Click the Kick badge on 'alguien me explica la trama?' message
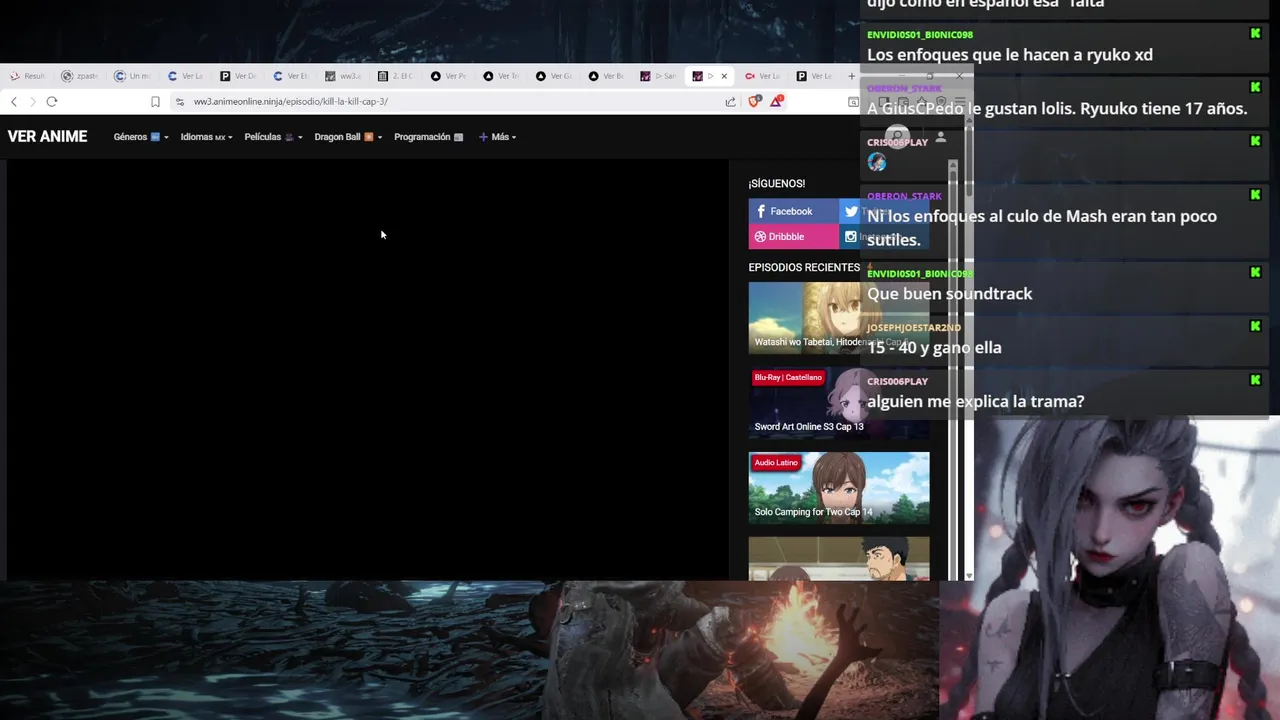This screenshot has height=720, width=1280. 1256,380
